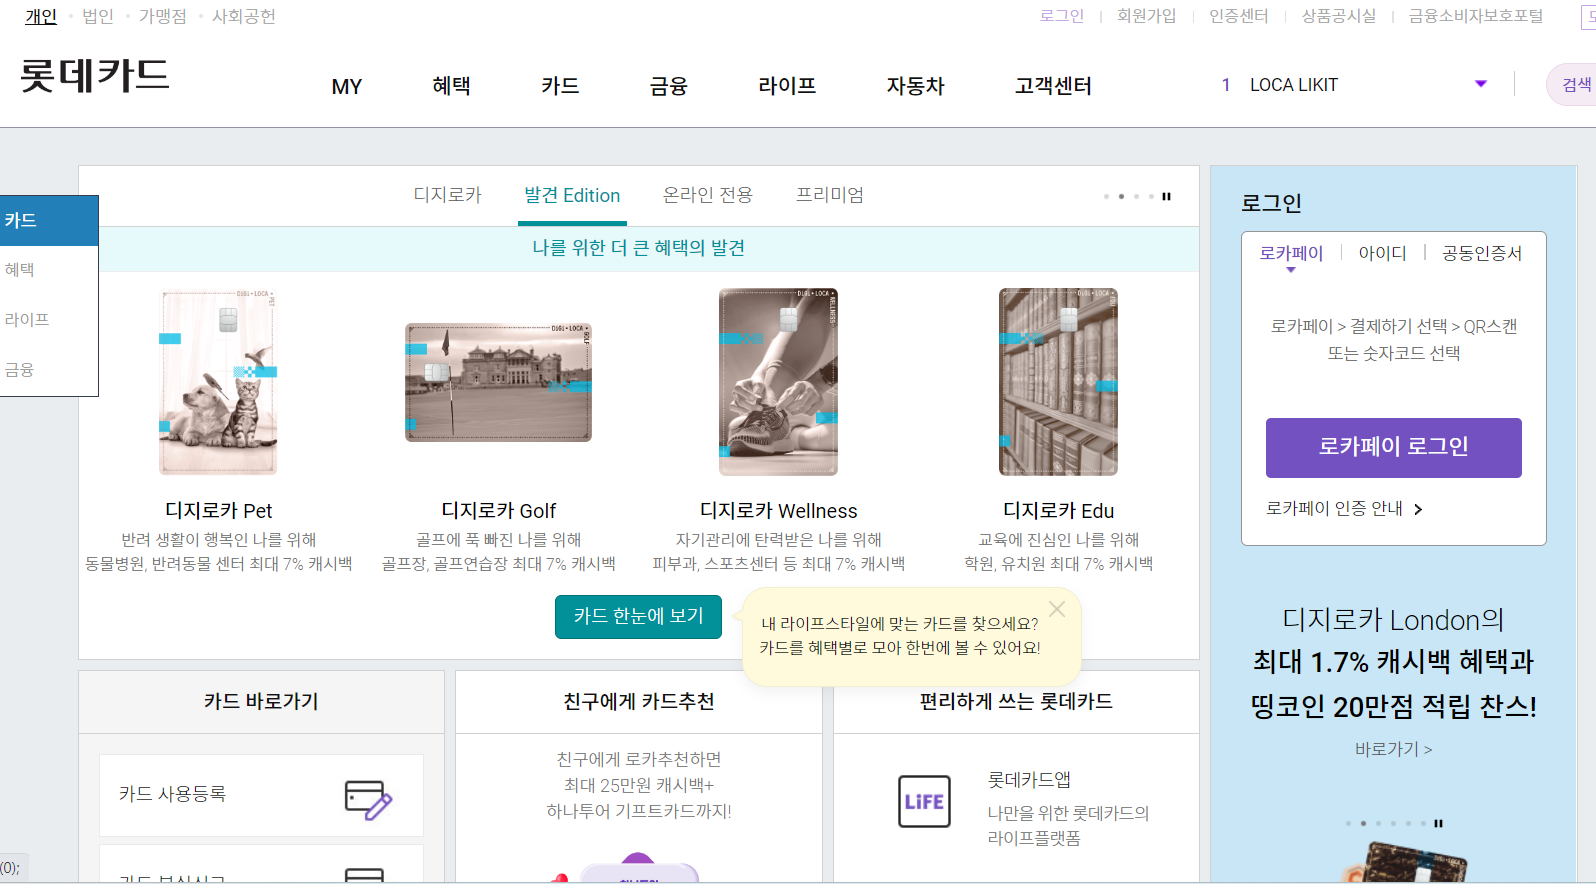
Task: Open the 롯데카드앱 item
Action: point(1029,779)
